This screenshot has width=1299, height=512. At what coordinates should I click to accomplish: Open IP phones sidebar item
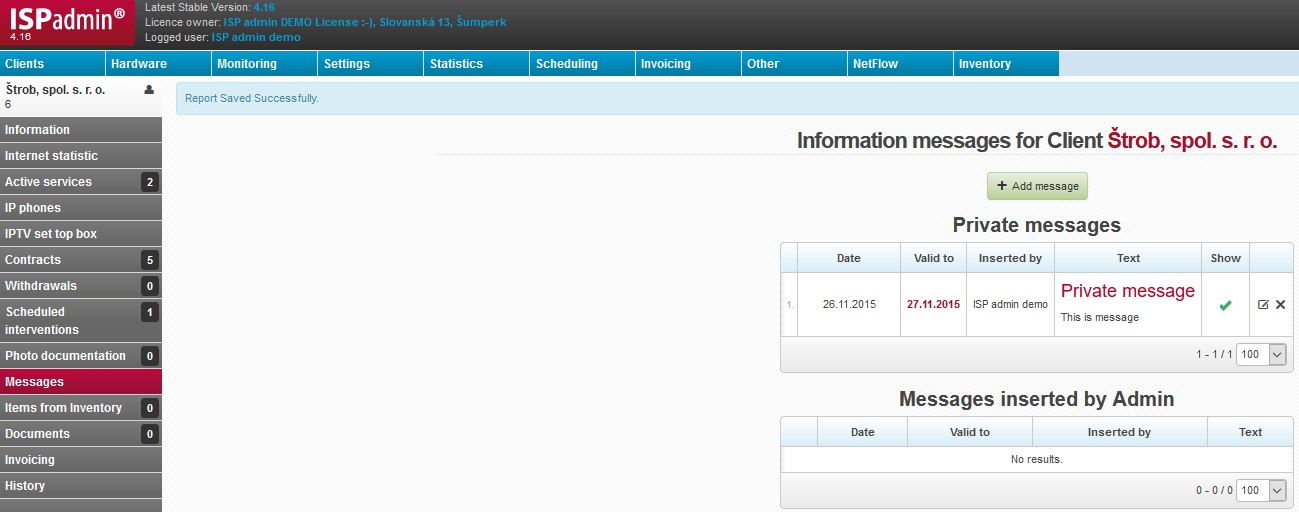tap(81, 208)
